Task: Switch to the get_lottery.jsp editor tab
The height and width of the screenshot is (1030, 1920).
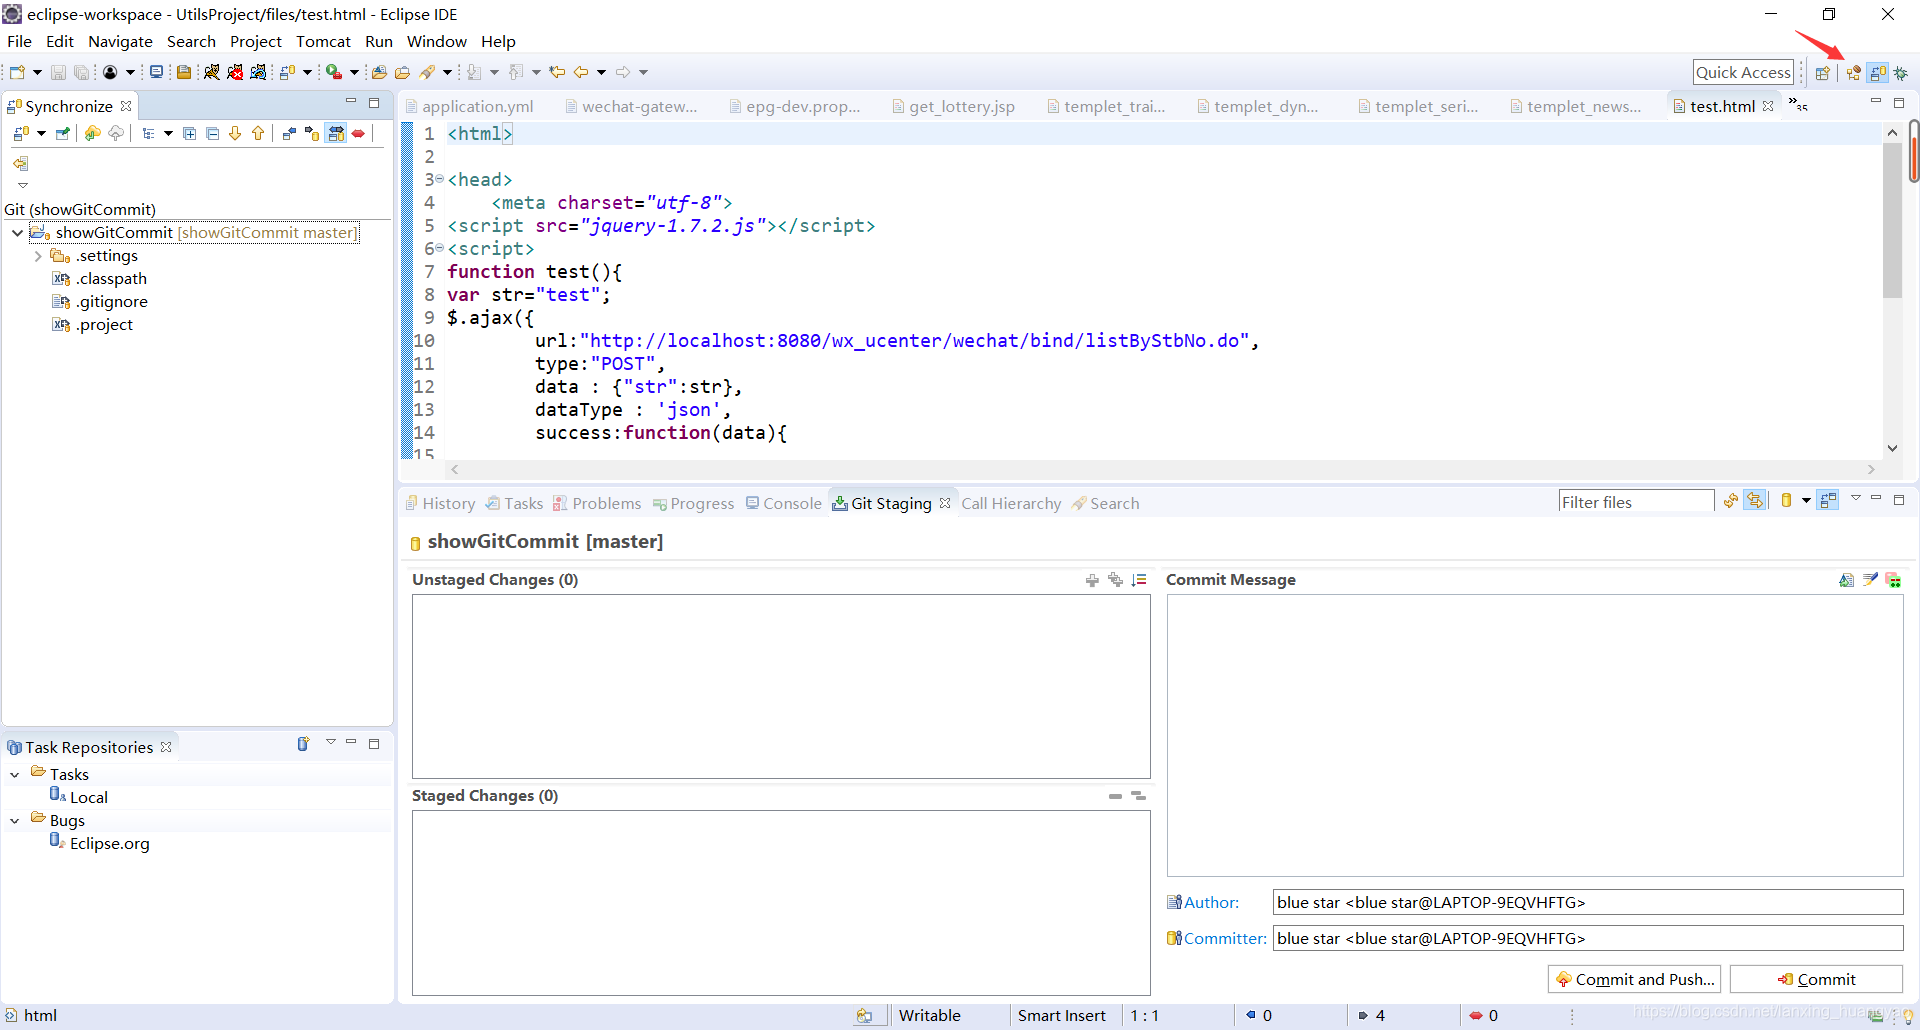Action: click(954, 107)
